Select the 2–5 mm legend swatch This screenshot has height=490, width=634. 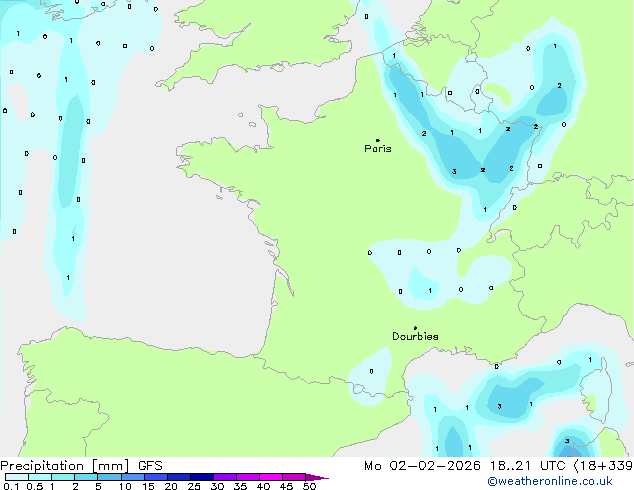pos(86,477)
